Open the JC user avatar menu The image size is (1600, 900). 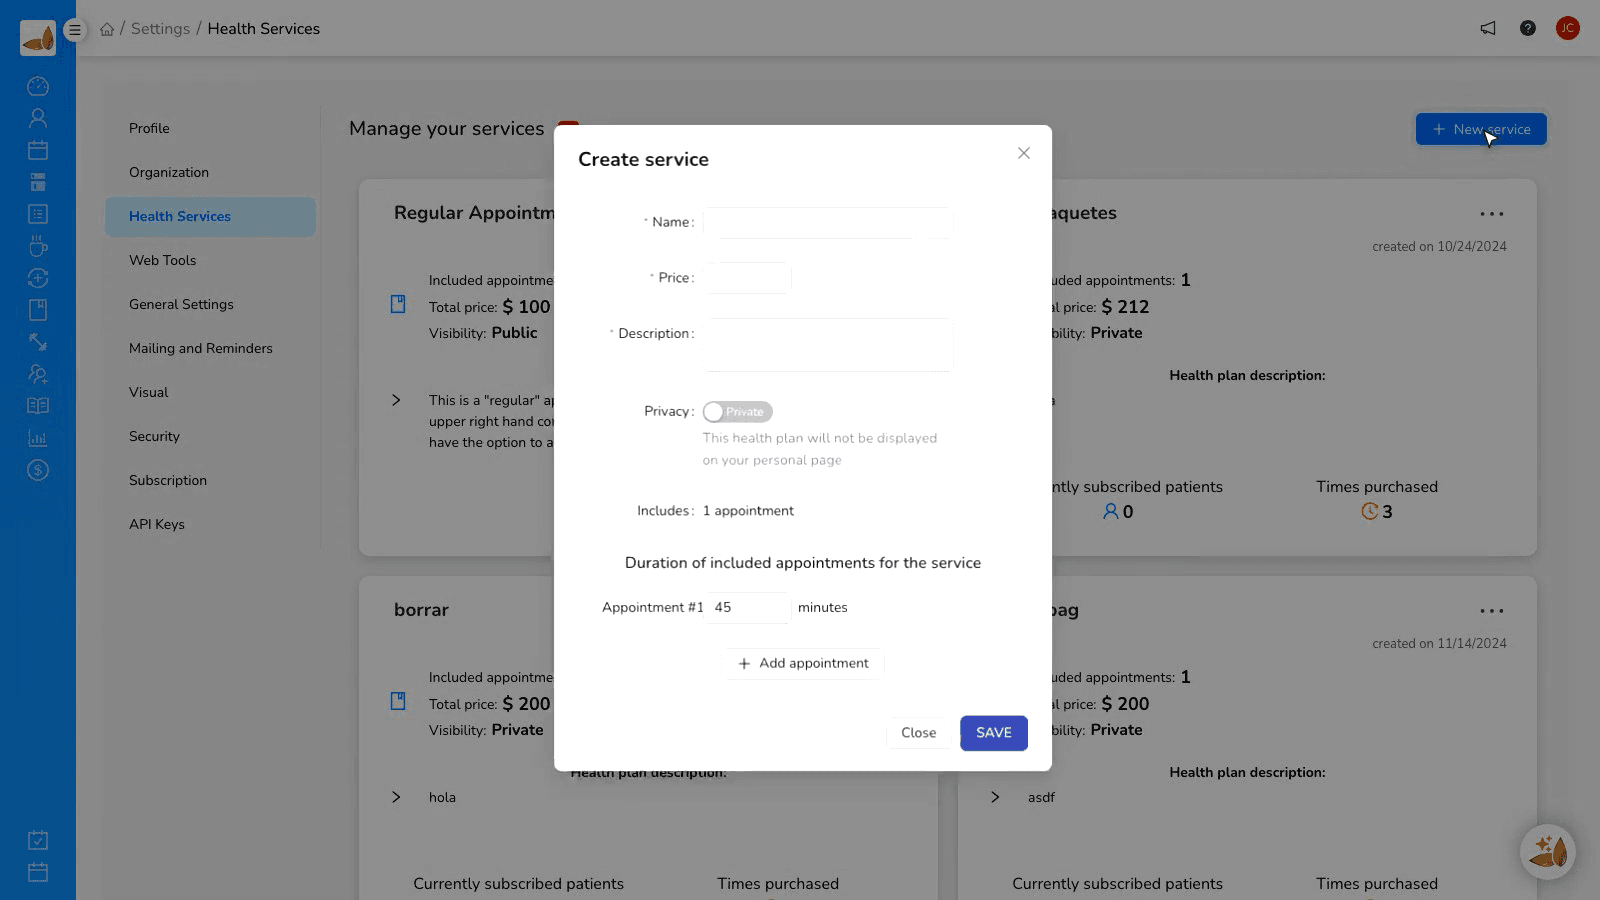click(1568, 28)
